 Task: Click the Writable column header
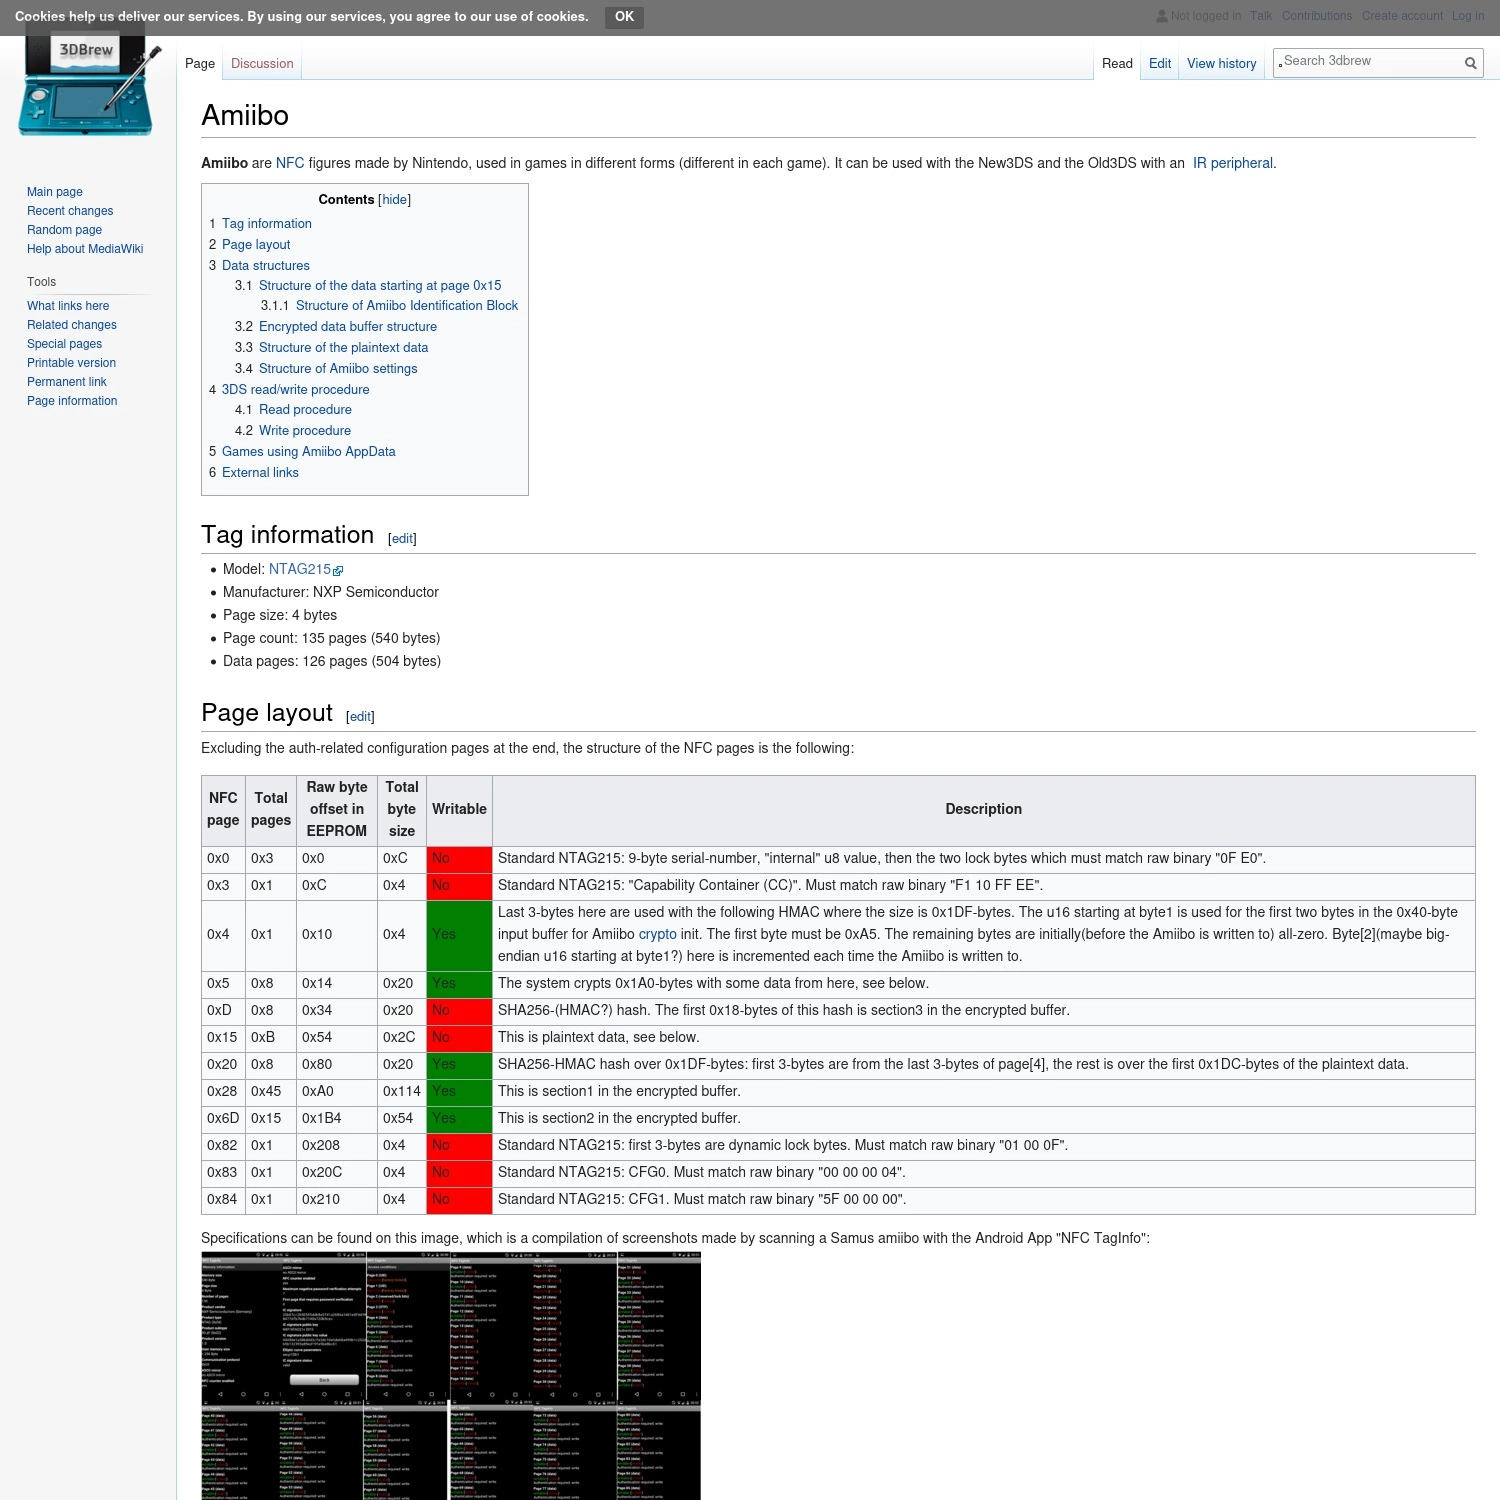point(459,809)
